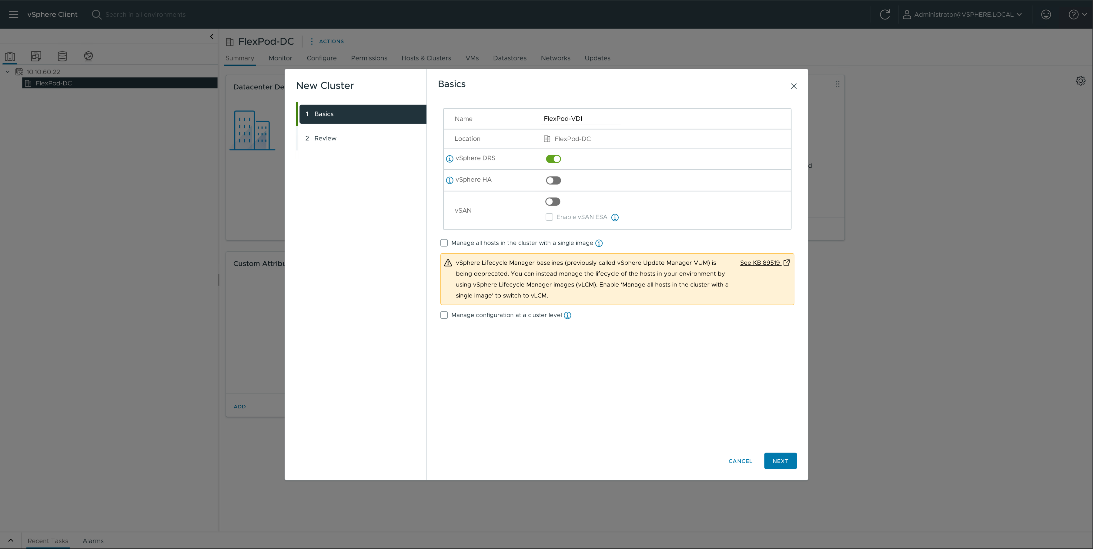1093x549 pixels.
Task: Collapse the vCenter server tree node
Action: 8,72
